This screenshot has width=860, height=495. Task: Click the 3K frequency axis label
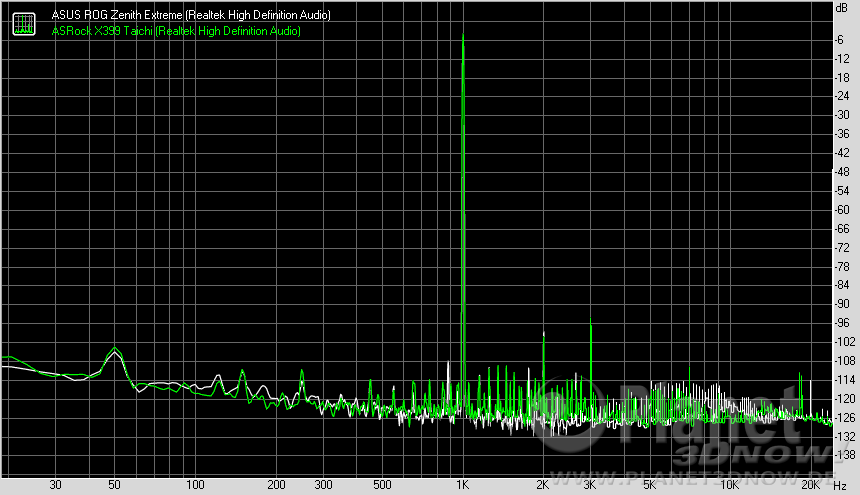click(x=590, y=485)
